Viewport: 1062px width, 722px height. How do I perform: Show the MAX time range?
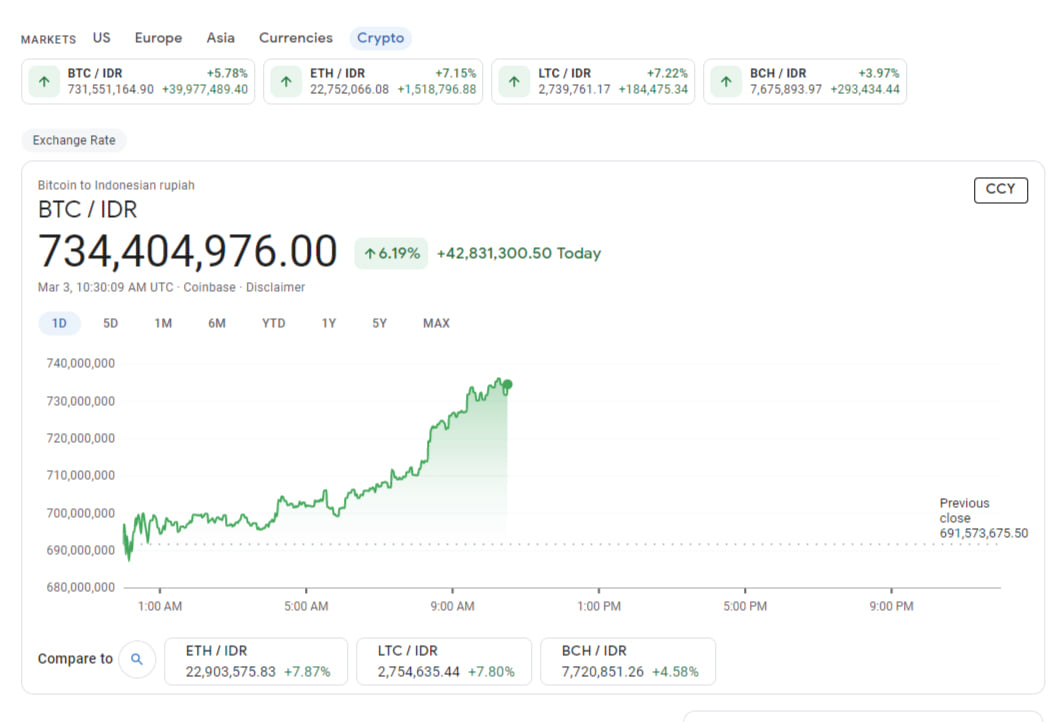pos(436,323)
